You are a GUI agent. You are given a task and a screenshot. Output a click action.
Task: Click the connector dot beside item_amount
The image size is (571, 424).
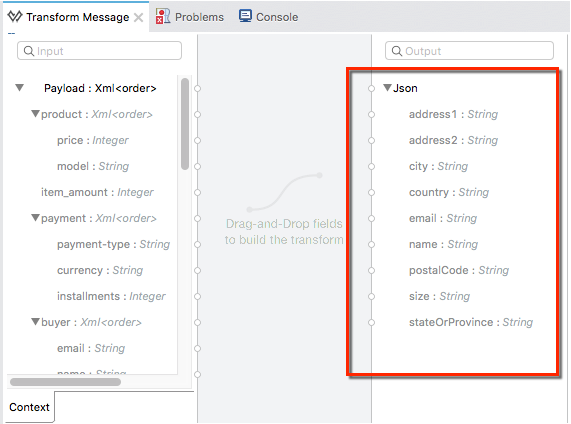(x=197, y=192)
